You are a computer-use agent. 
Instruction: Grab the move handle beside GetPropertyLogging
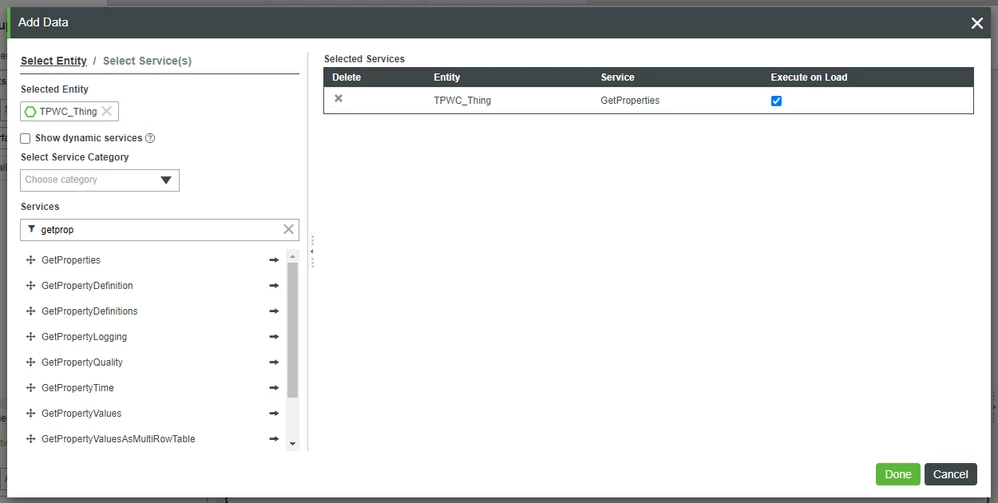point(30,336)
